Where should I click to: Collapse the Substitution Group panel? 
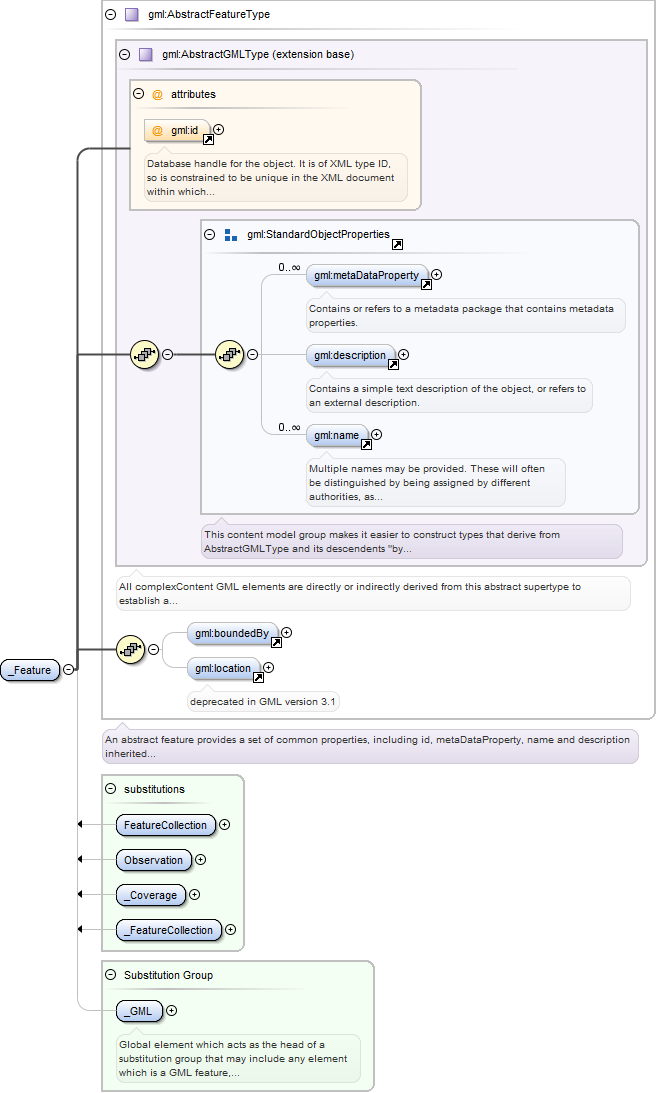tap(111, 975)
